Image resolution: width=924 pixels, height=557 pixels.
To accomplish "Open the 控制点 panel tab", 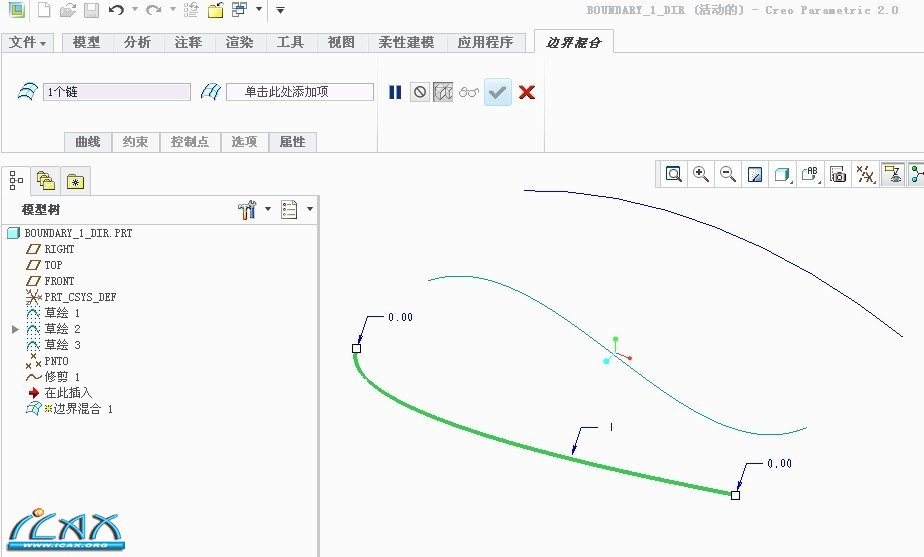I will point(190,142).
